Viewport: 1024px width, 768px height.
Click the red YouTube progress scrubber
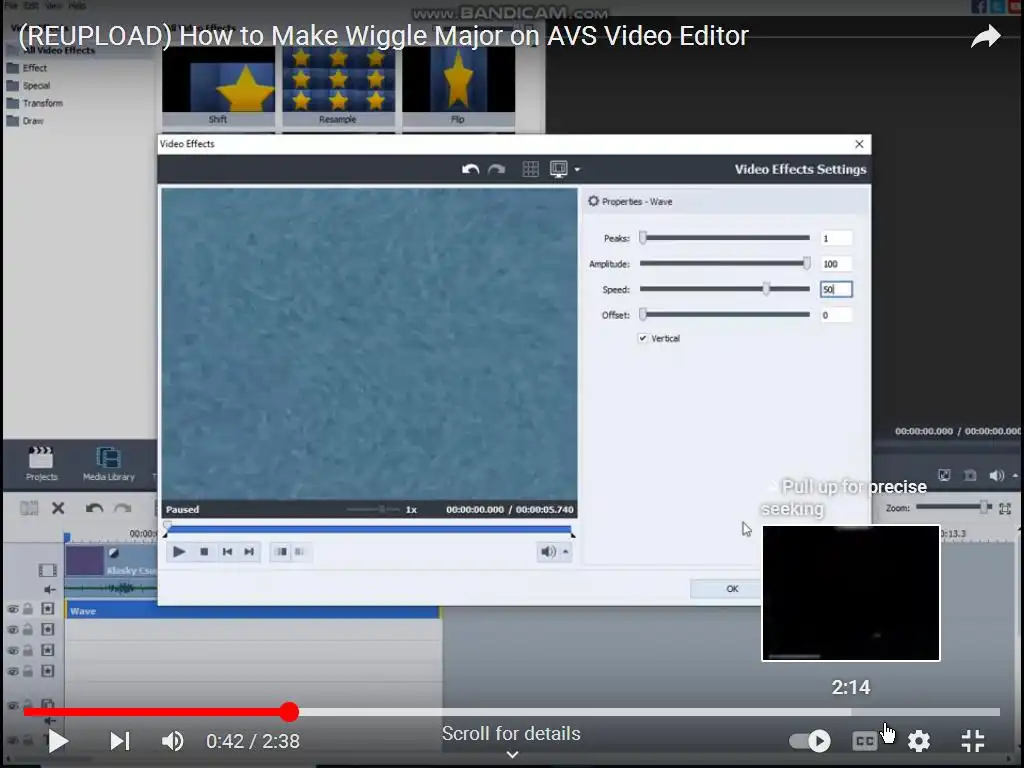pos(289,712)
